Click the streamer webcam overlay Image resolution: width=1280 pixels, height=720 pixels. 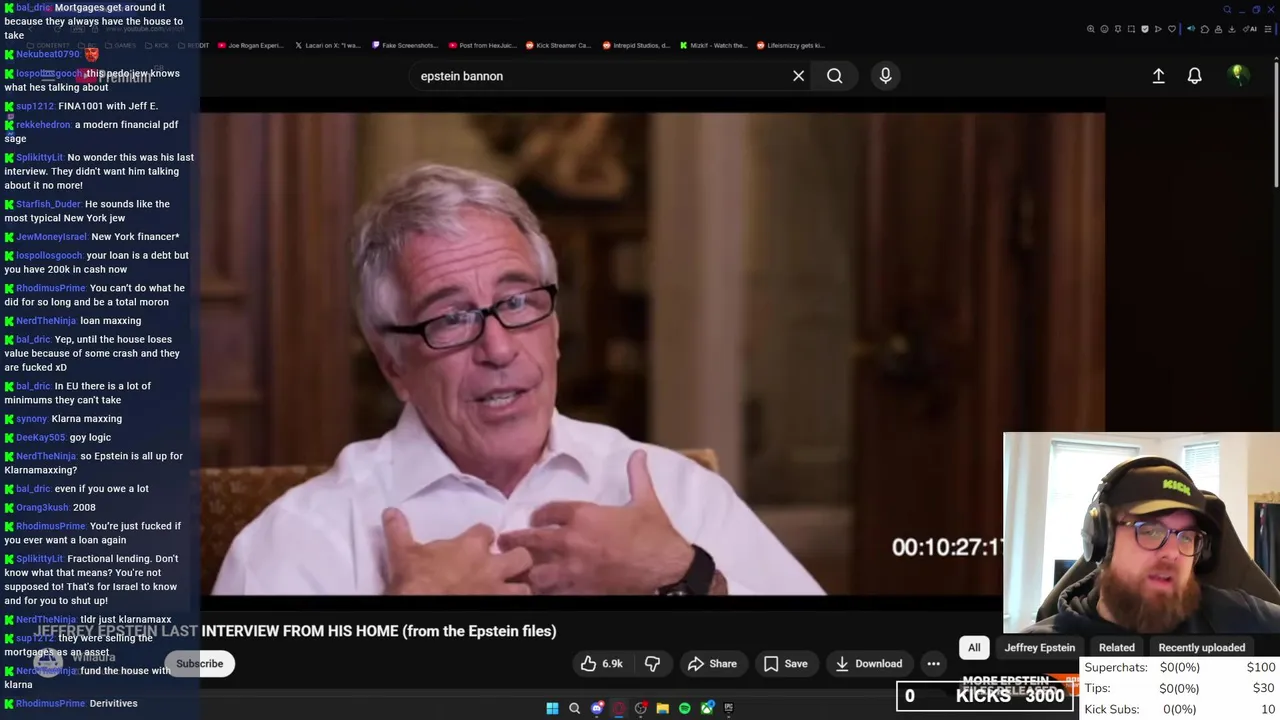tap(1141, 533)
